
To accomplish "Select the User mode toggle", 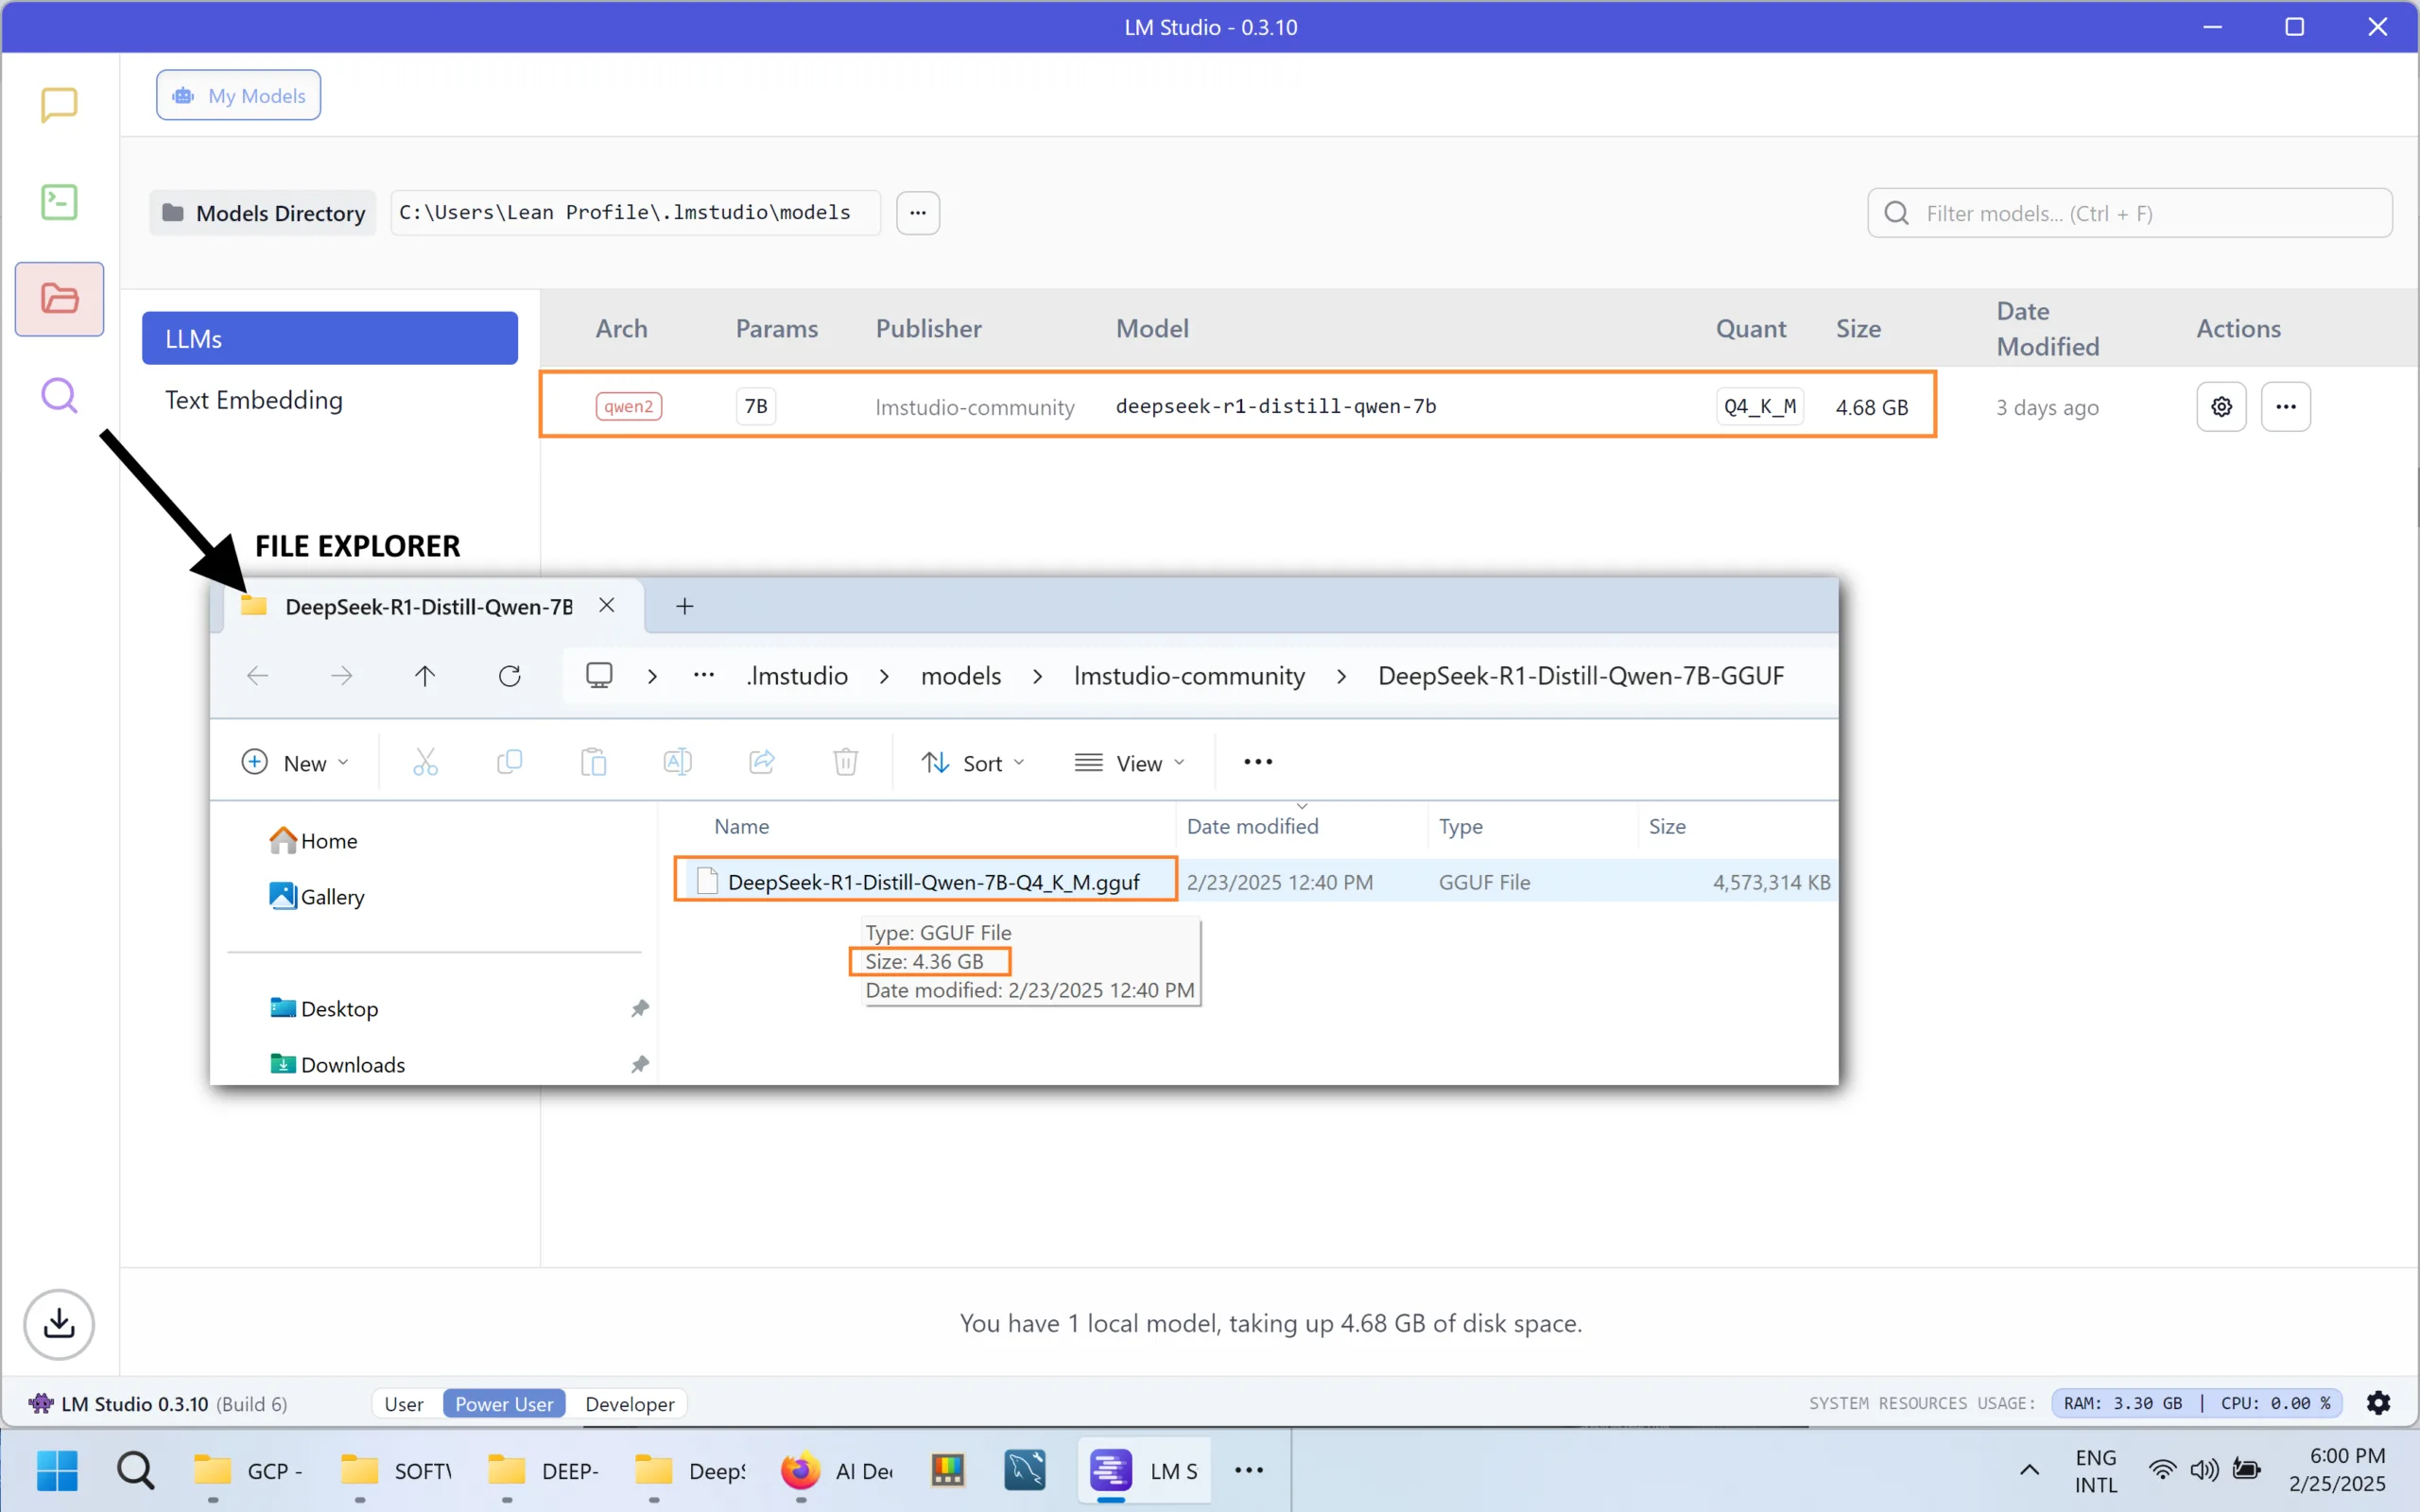I will 404,1403.
